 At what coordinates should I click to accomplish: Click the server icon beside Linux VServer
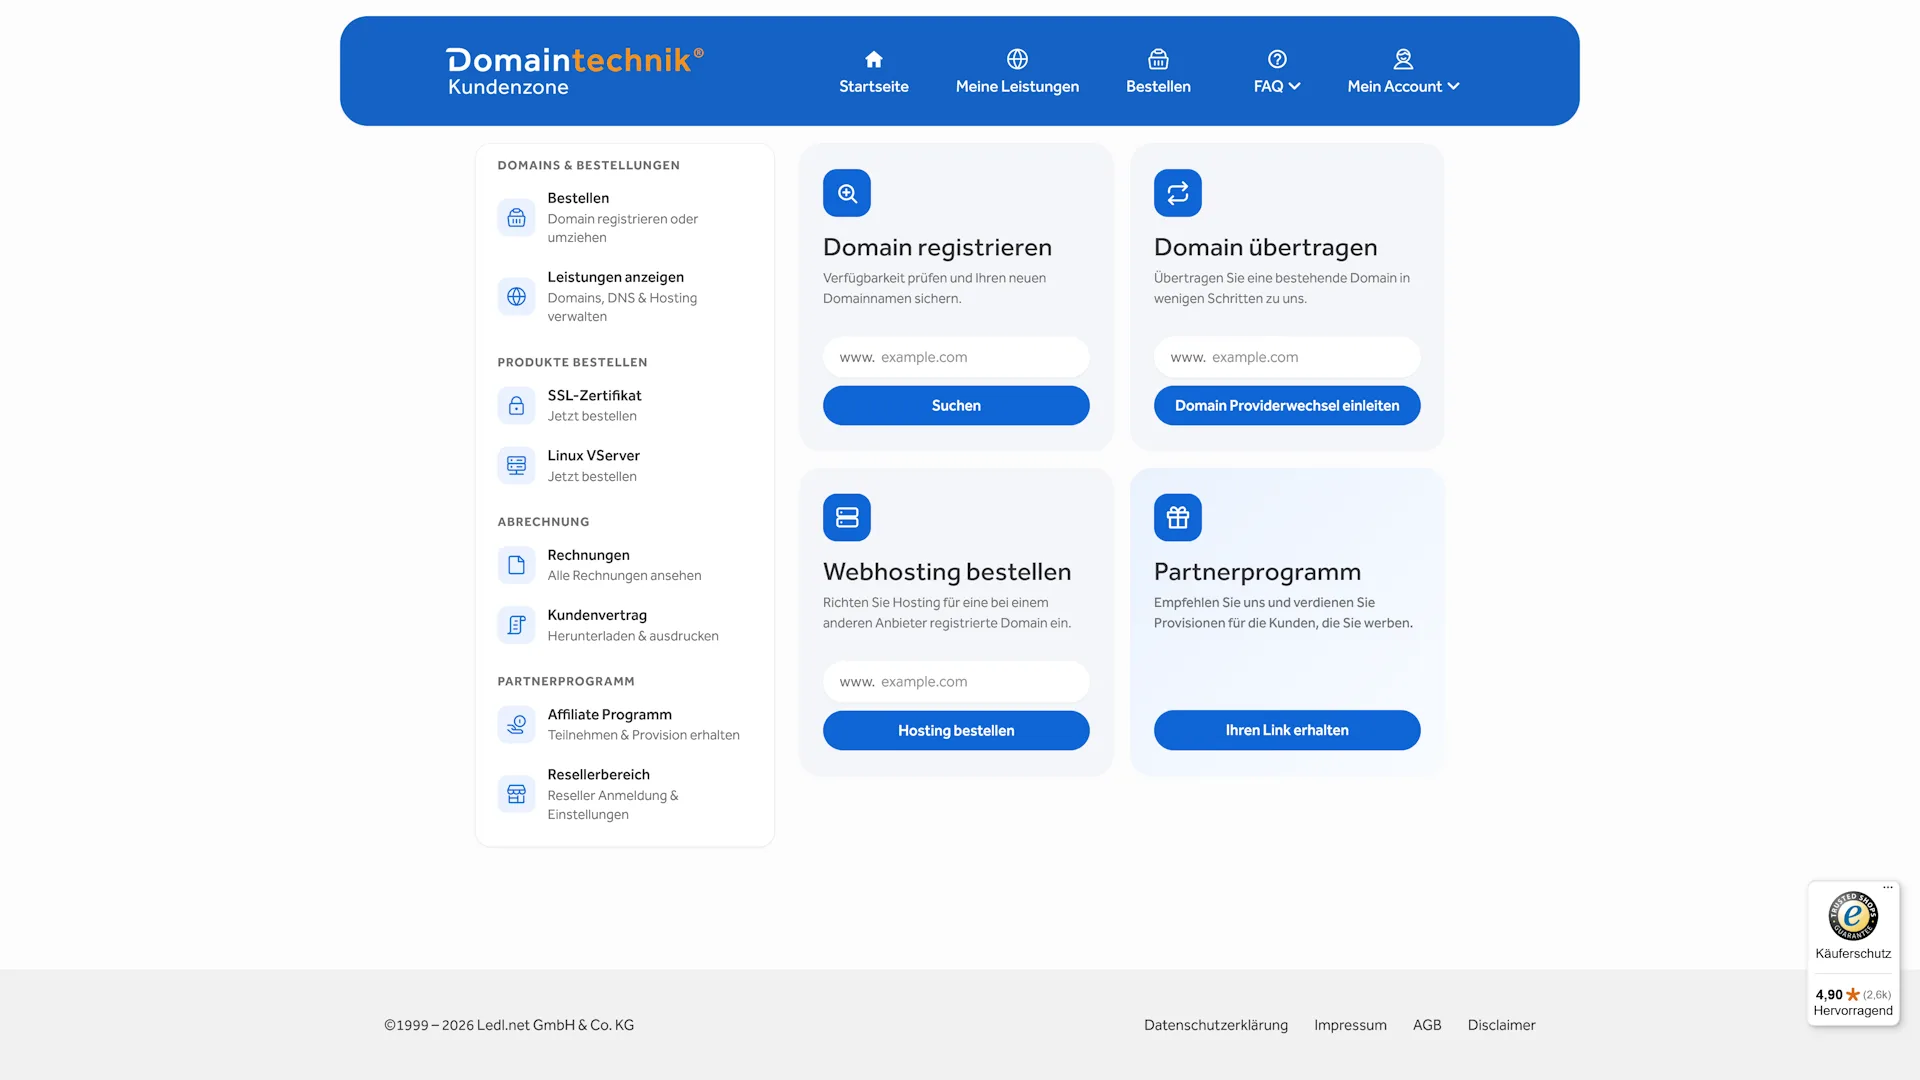point(516,465)
